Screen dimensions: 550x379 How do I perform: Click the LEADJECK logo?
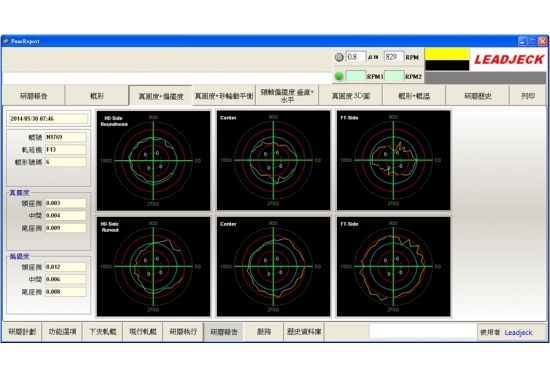(x=509, y=60)
